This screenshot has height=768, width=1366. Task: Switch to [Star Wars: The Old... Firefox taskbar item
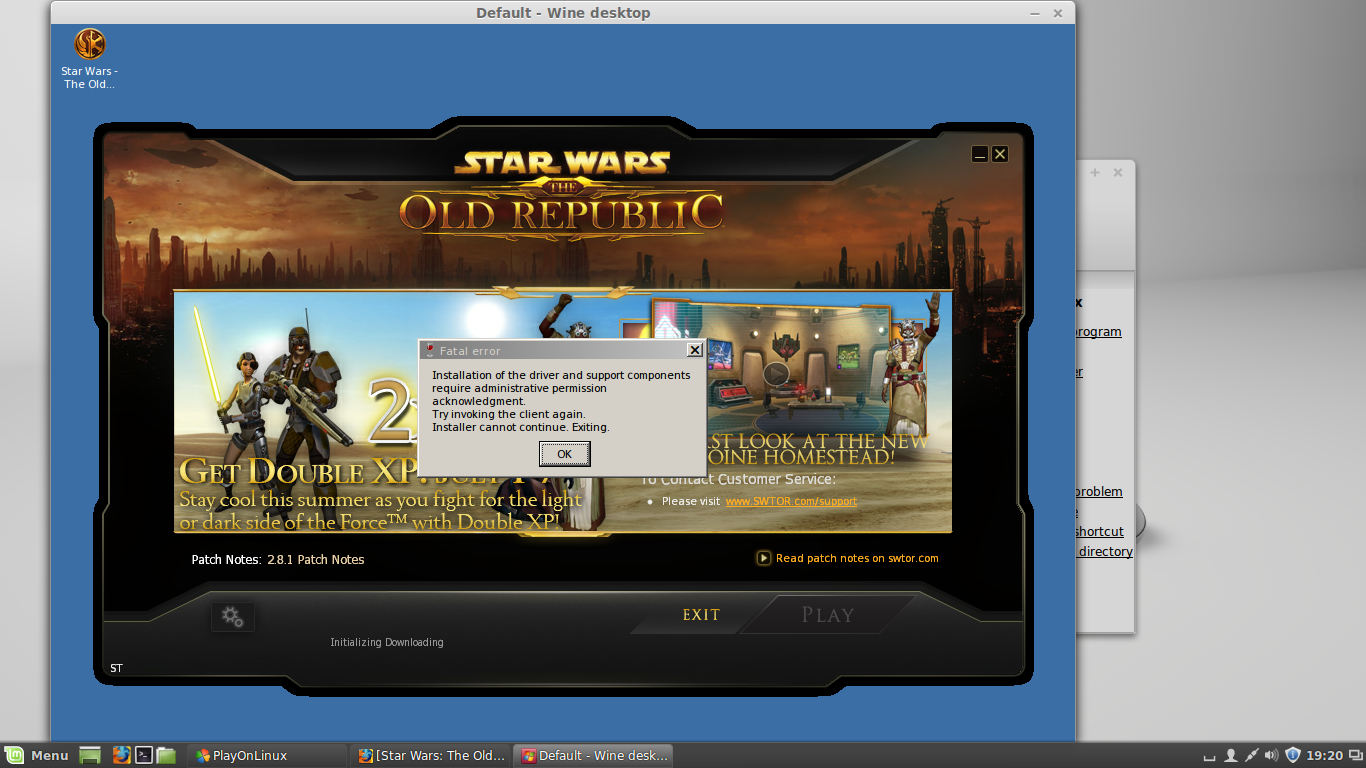433,755
